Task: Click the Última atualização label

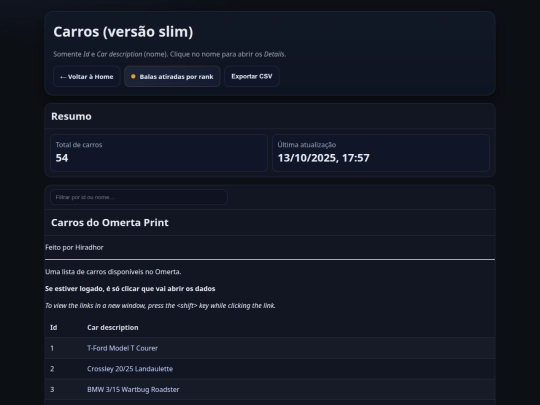Action: click(307, 145)
